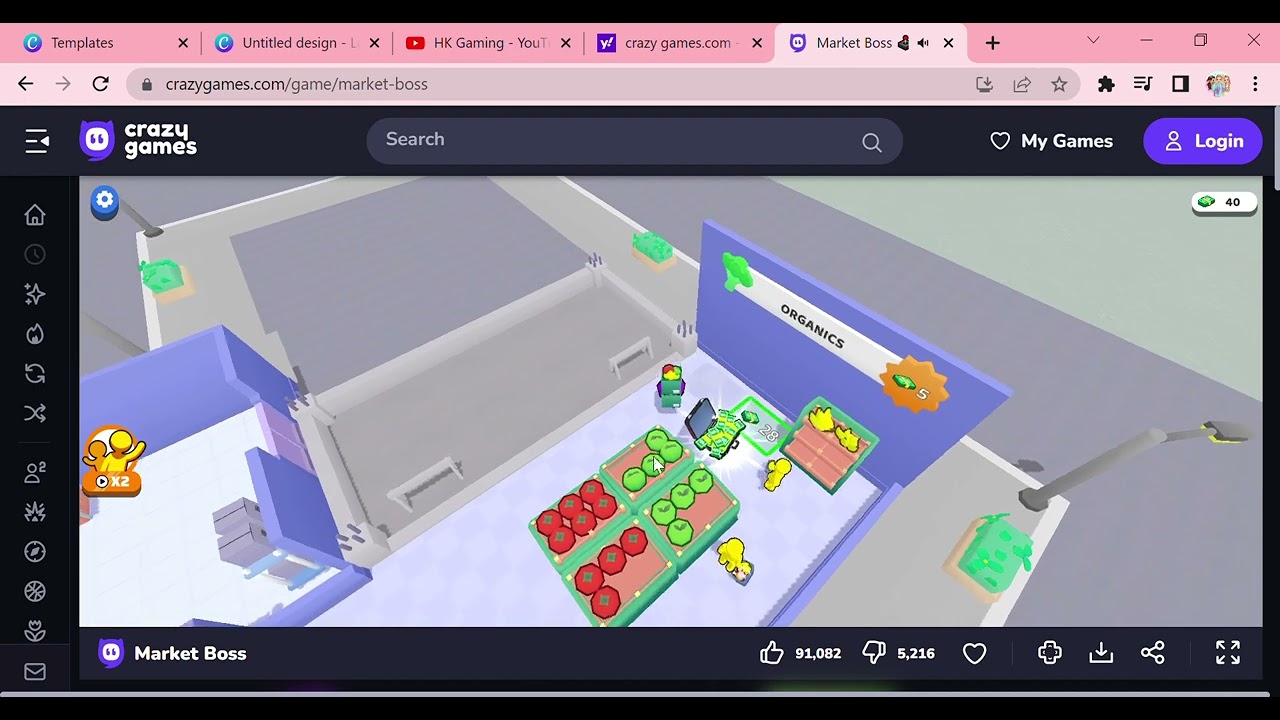Image resolution: width=1280 pixels, height=720 pixels.
Task: Switch to the HK Gaming YouTube tab
Action: tap(490, 43)
